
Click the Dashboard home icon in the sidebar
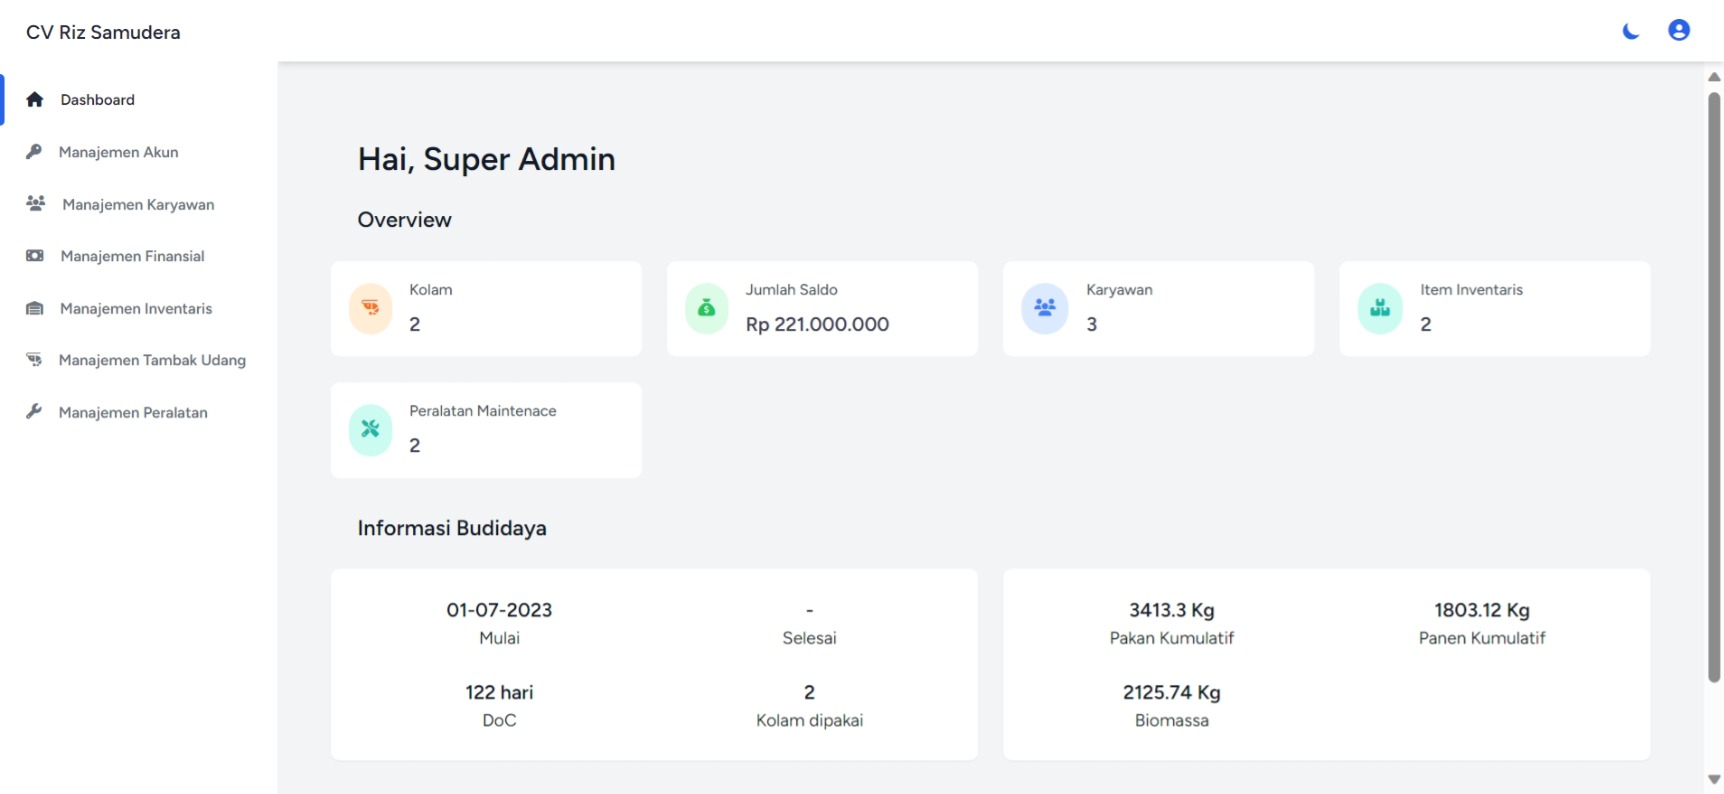click(x=35, y=99)
